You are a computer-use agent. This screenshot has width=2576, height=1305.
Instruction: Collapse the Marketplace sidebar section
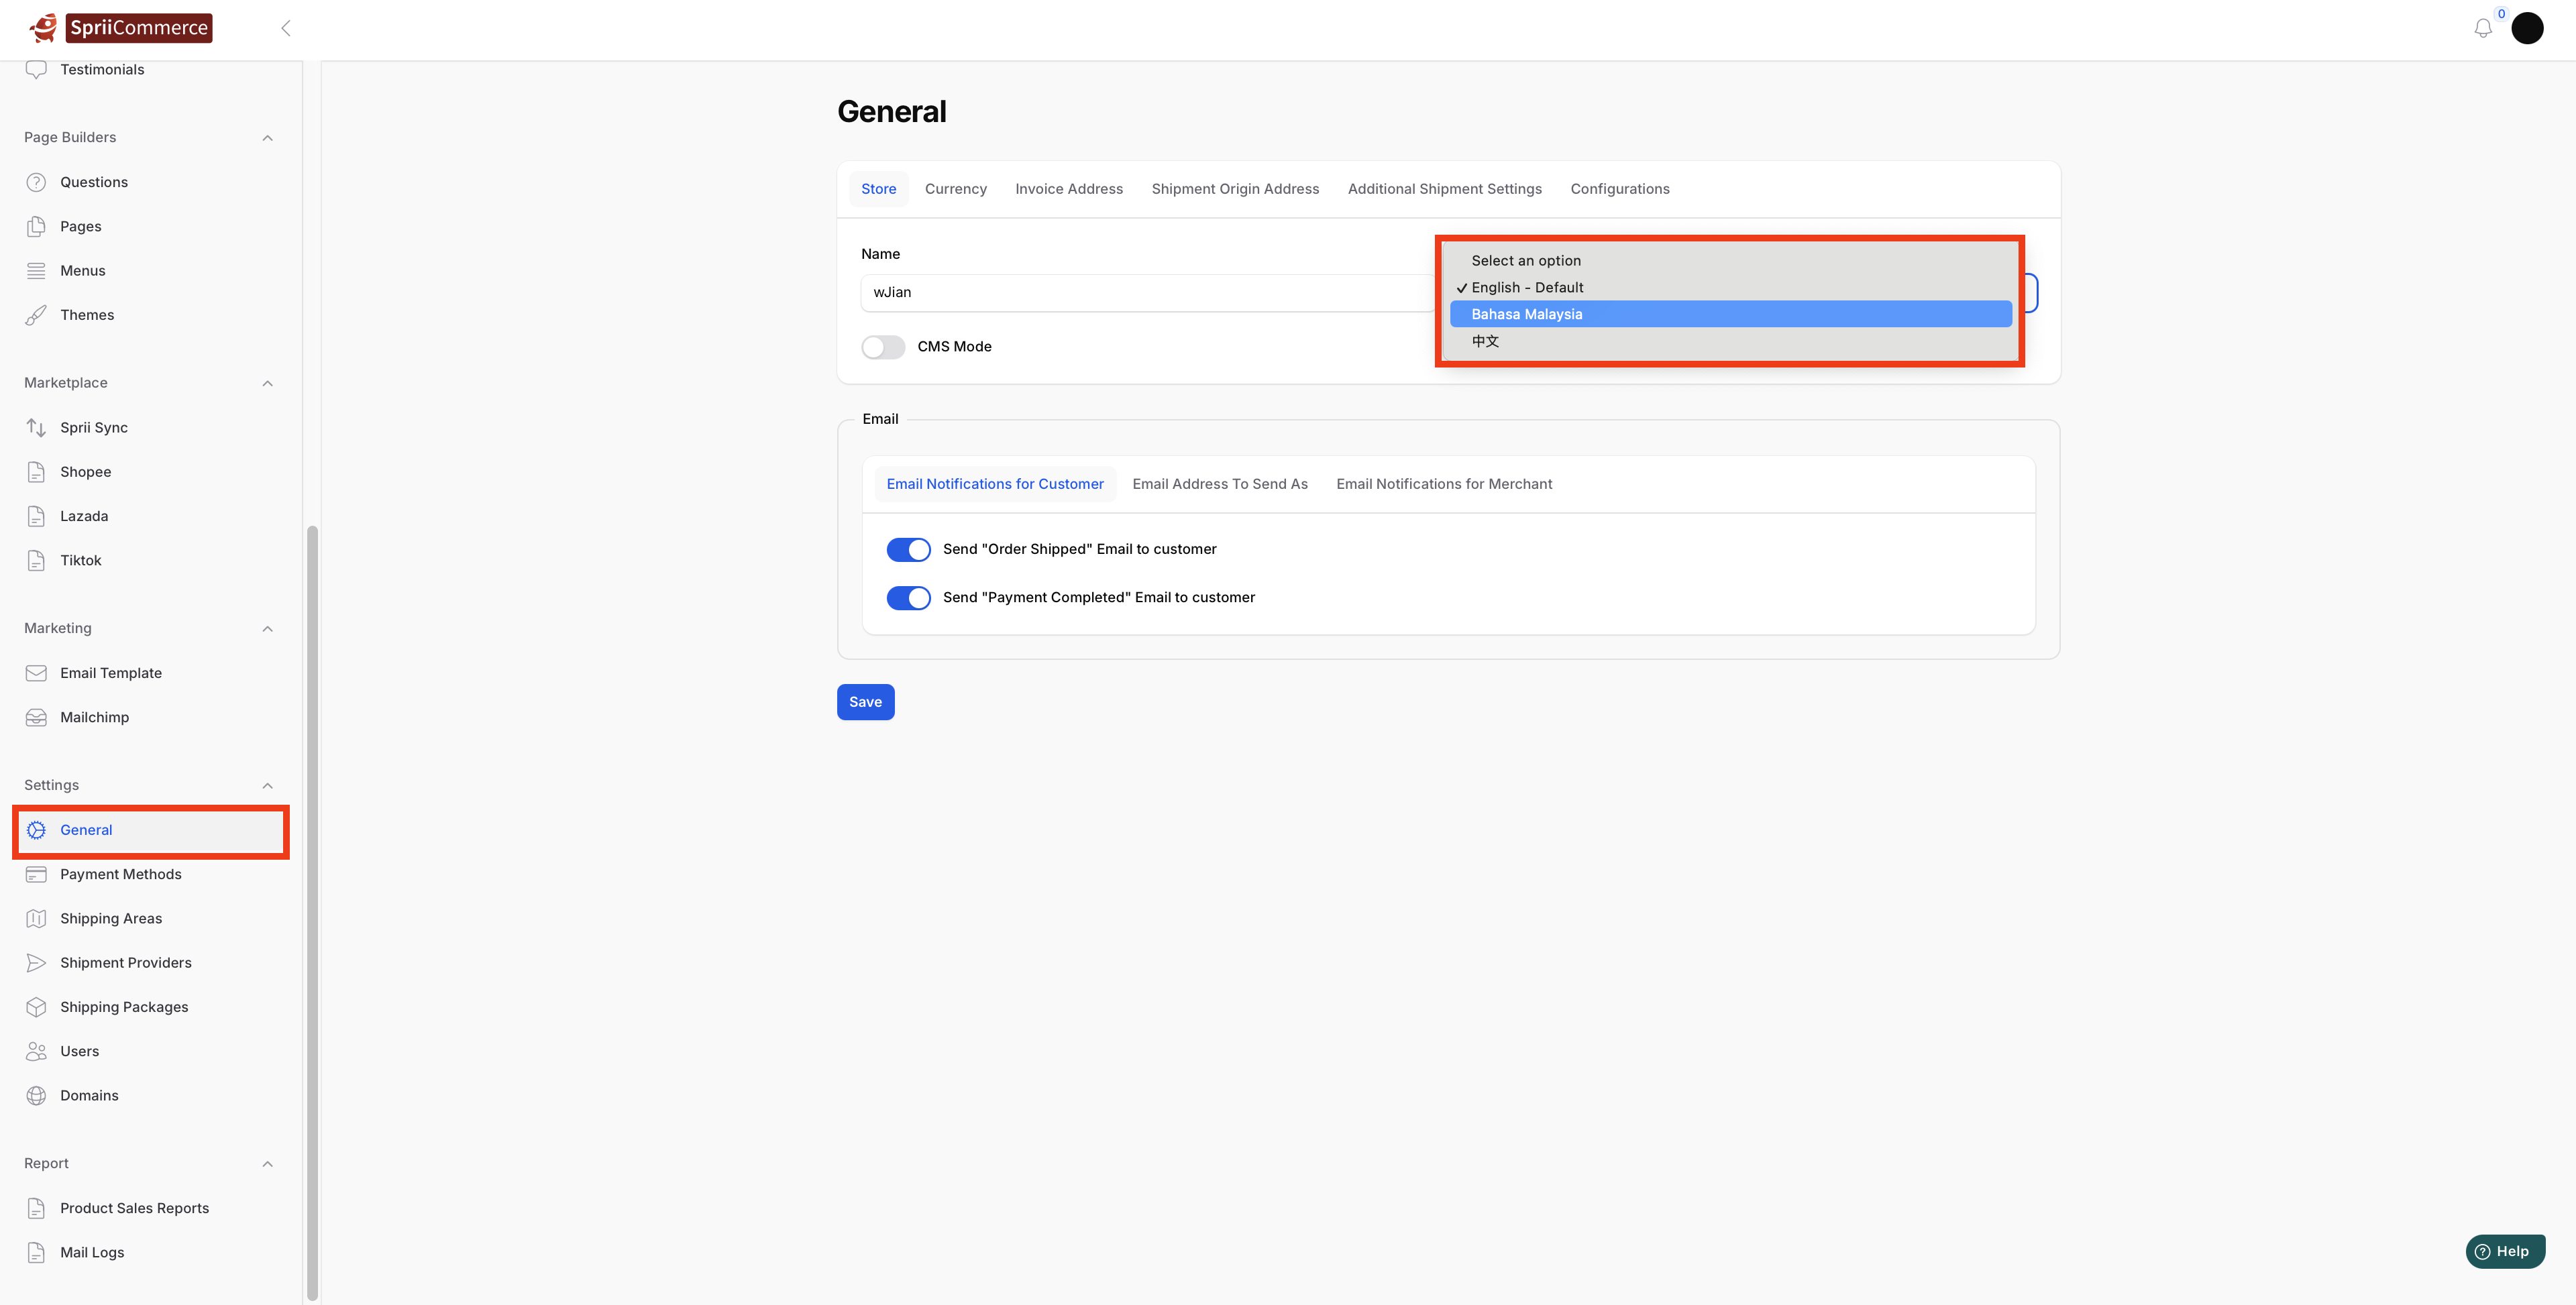tap(267, 383)
